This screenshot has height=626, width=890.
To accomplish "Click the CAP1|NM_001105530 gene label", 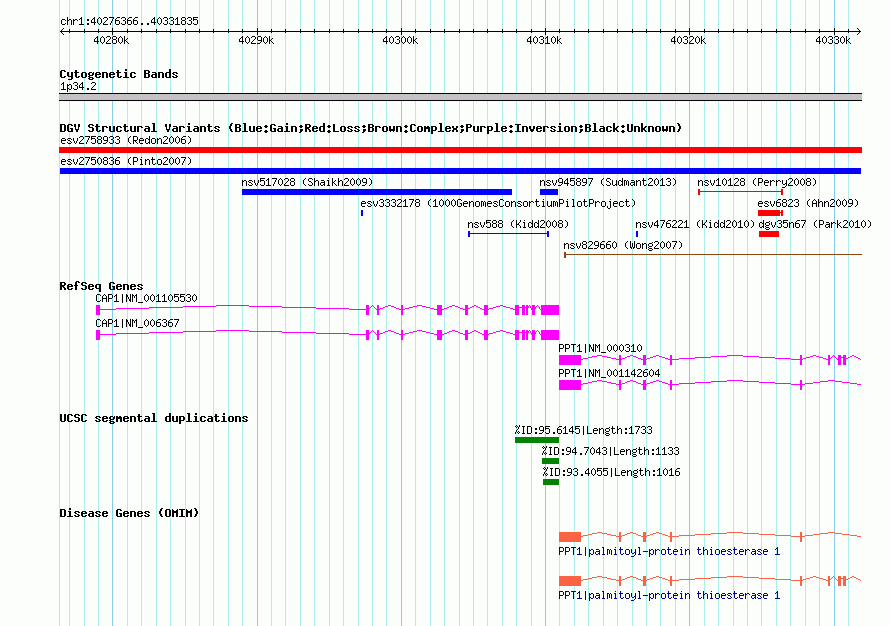I will click(x=146, y=298).
